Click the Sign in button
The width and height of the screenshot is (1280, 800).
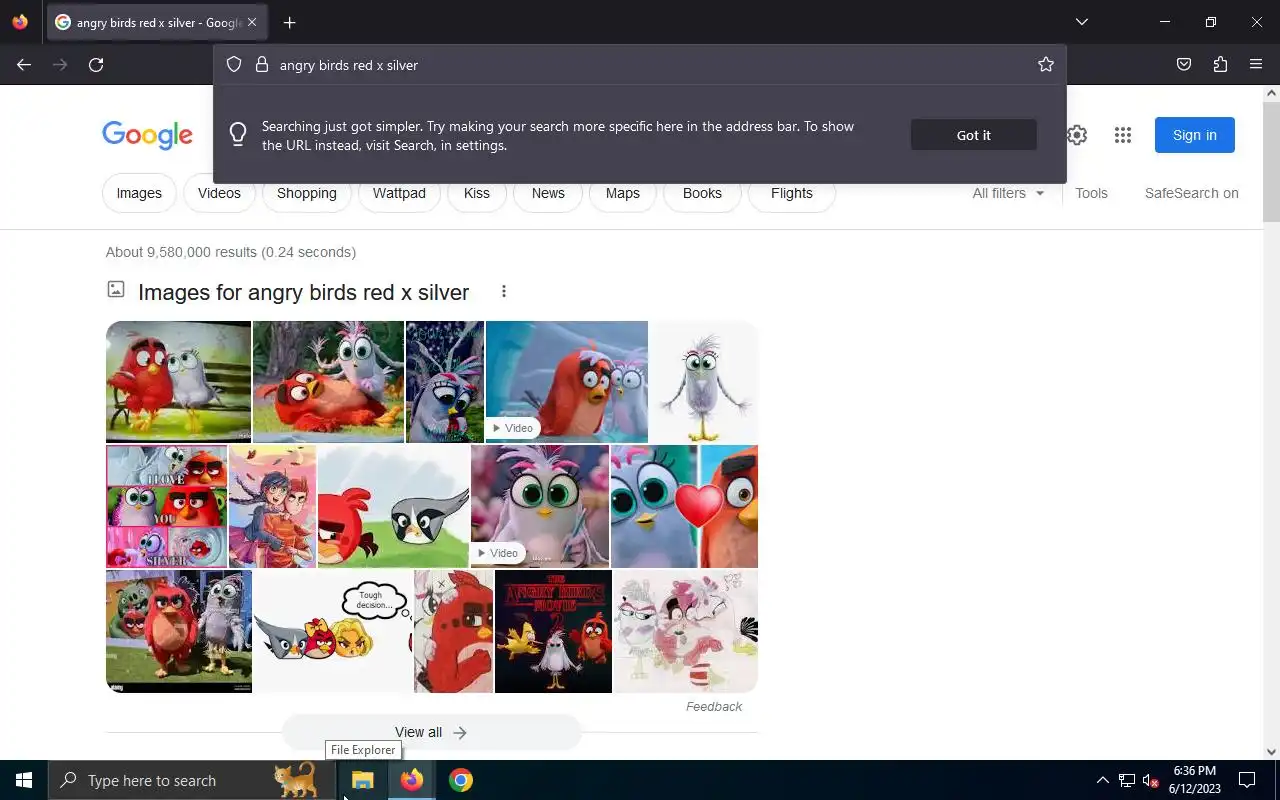pyautogui.click(x=1195, y=135)
